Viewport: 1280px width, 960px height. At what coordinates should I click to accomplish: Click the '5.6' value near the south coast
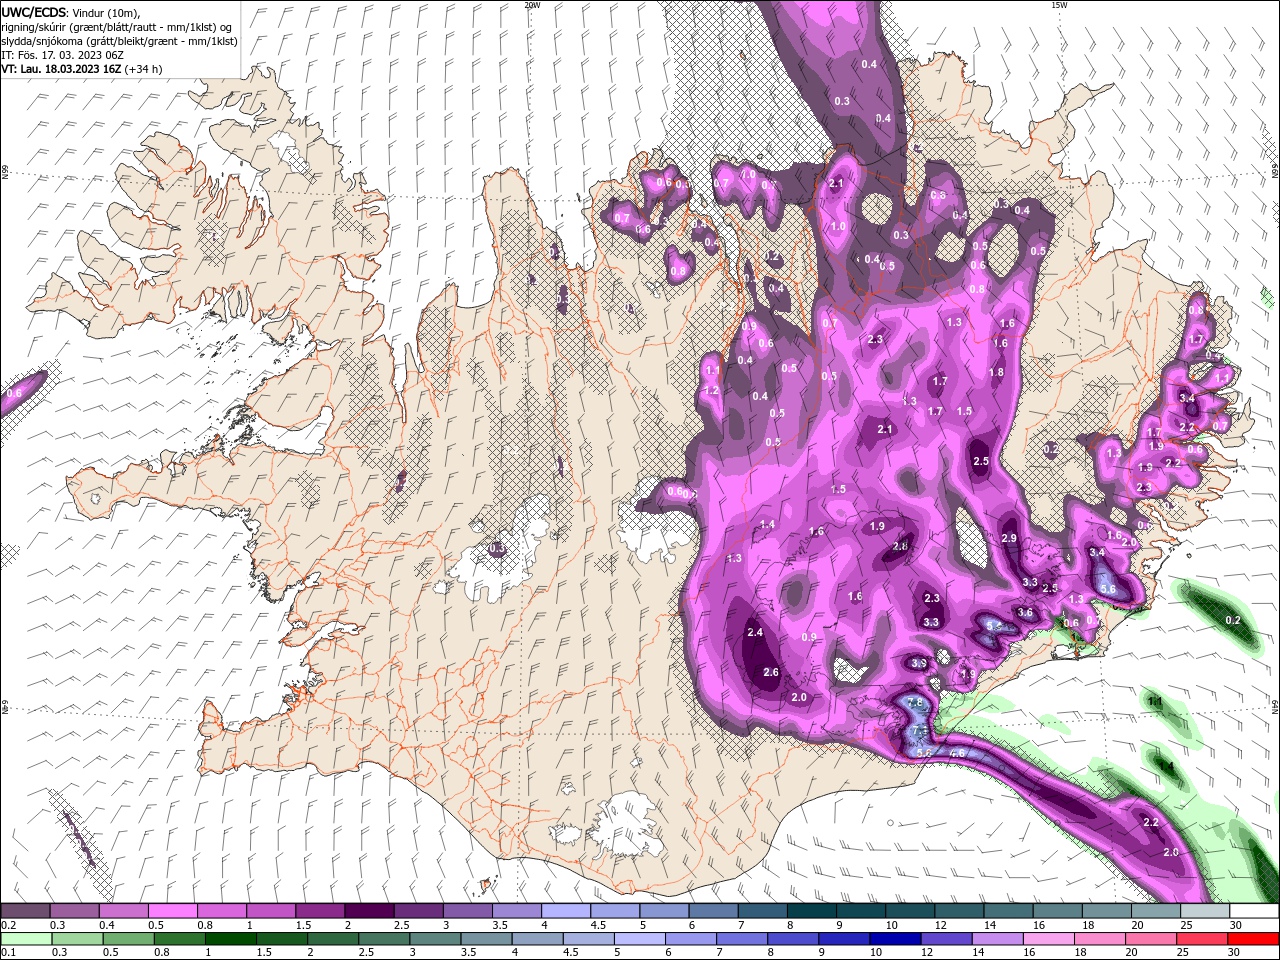pos(924,752)
